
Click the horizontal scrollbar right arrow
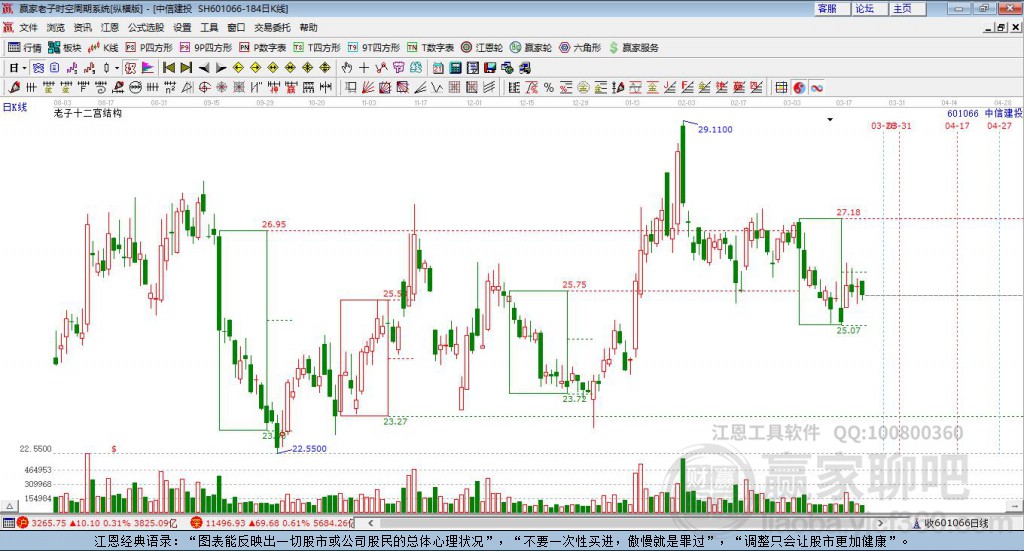(880, 523)
